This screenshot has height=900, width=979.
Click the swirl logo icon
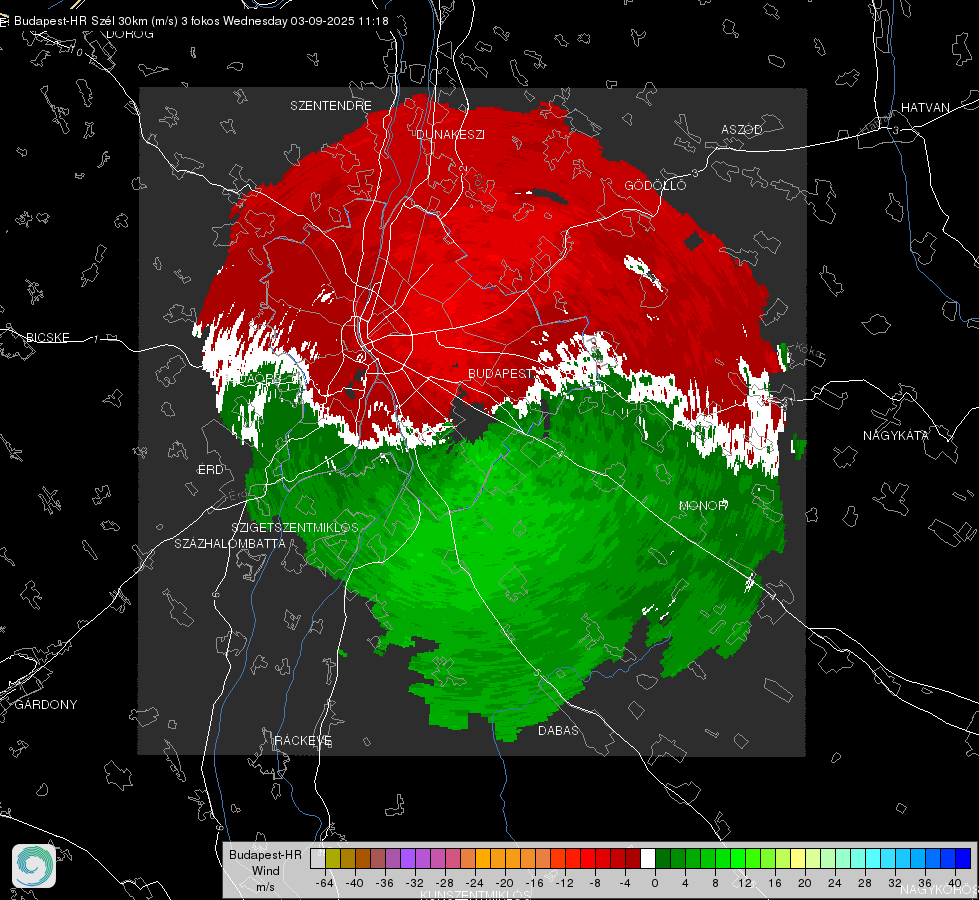click(34, 866)
